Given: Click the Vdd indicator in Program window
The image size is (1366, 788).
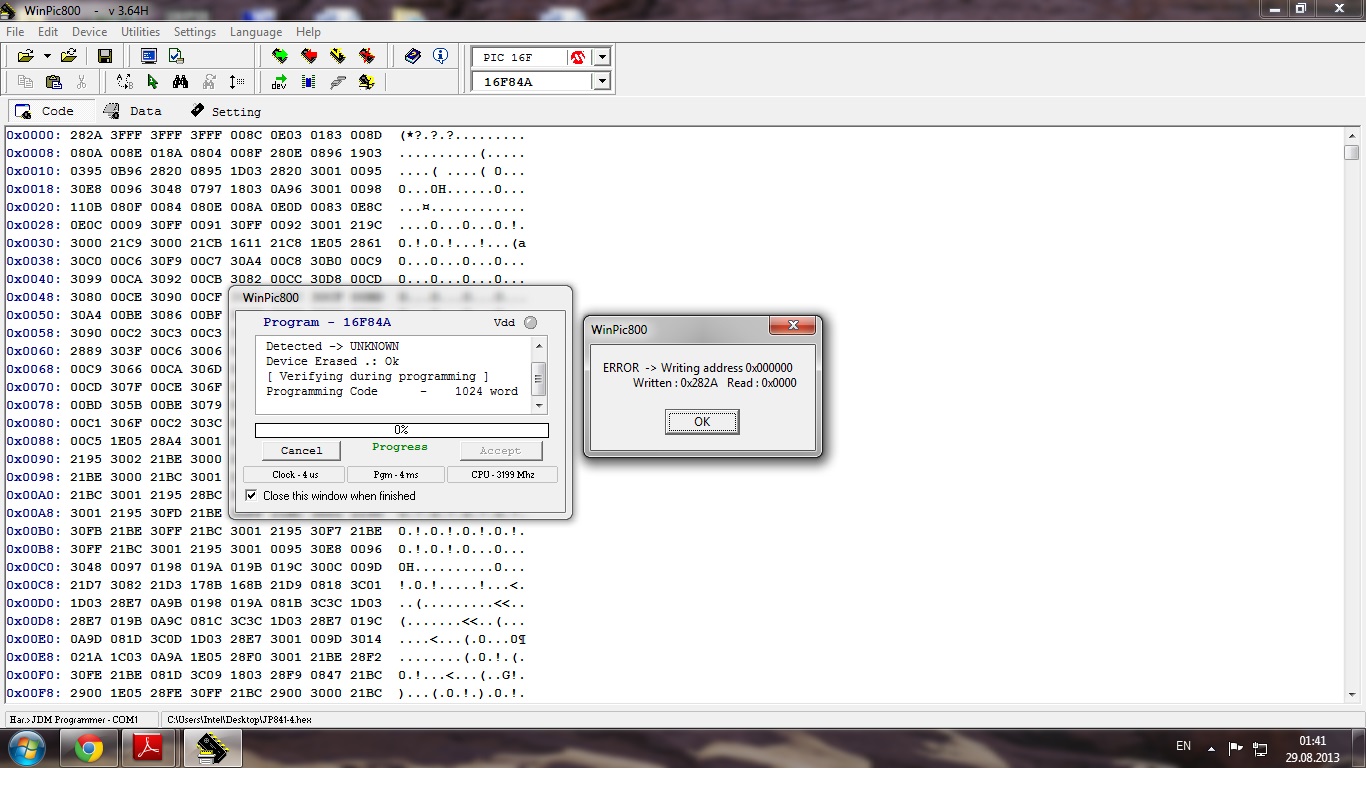Looking at the screenshot, I should coord(530,322).
